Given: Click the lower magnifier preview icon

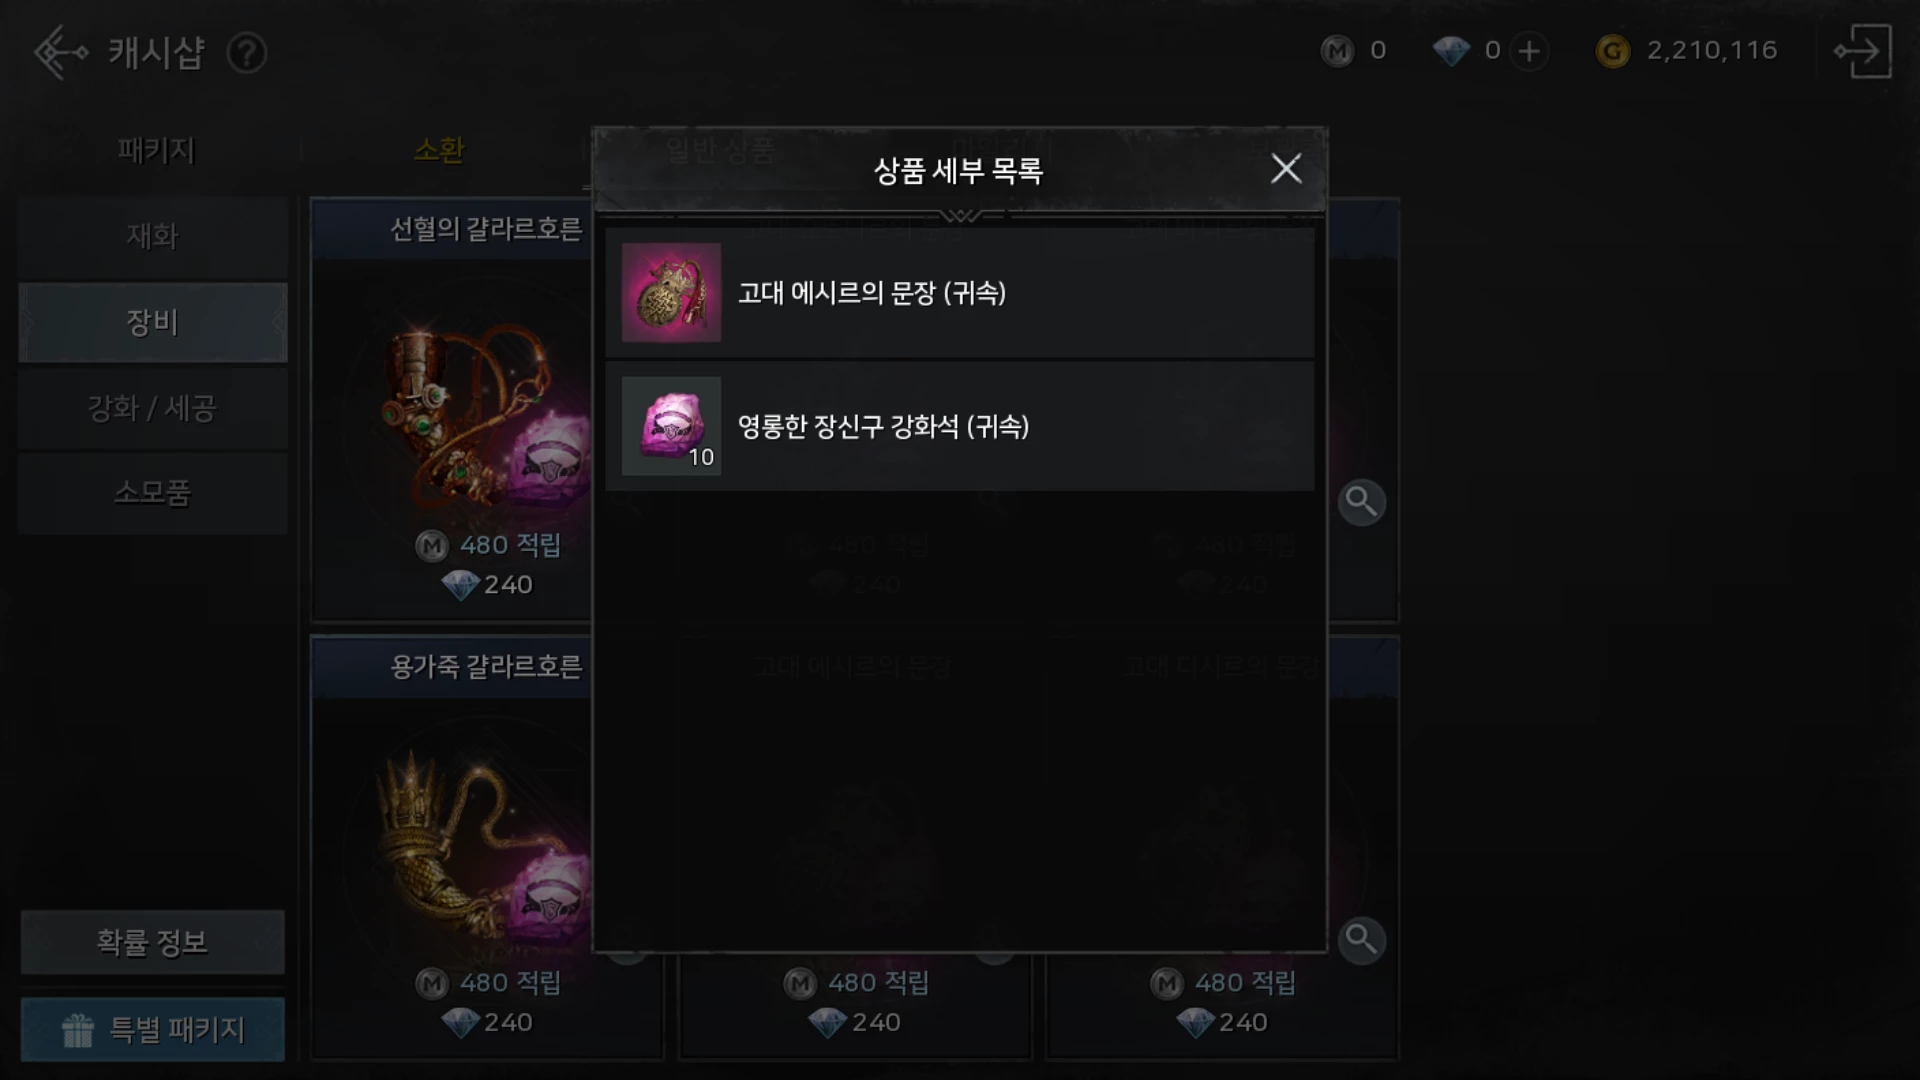Looking at the screenshot, I should click(x=1361, y=940).
